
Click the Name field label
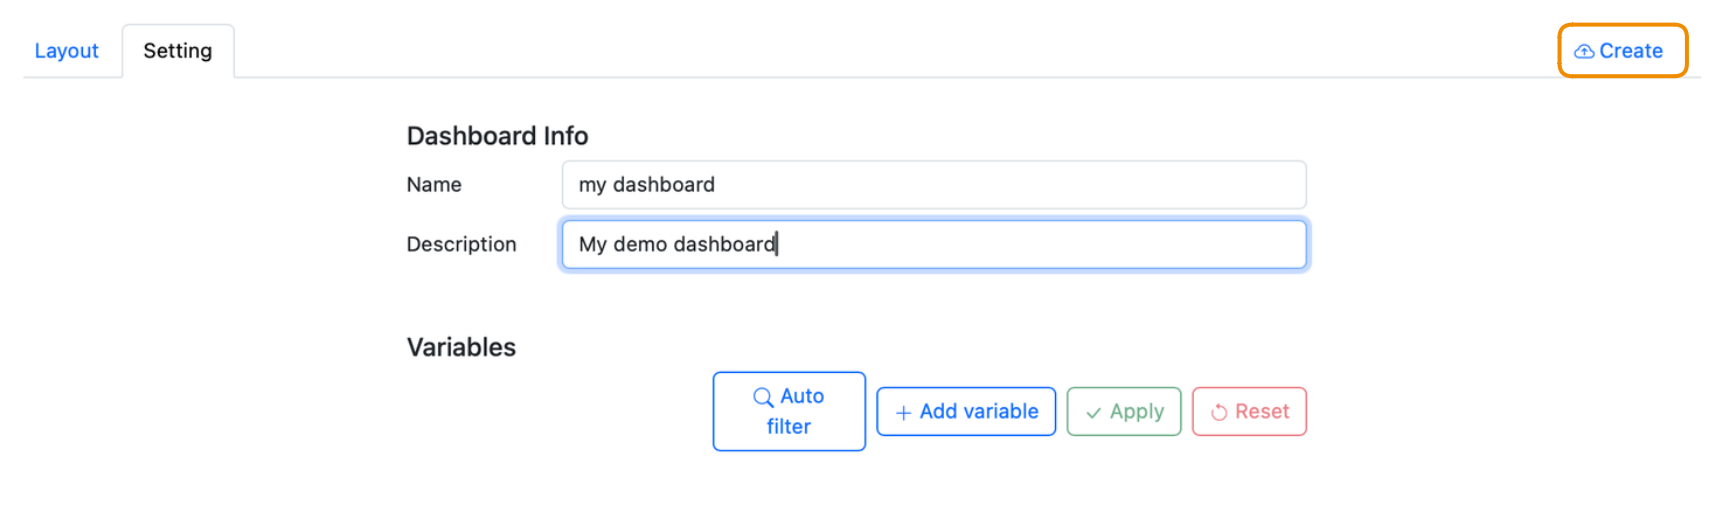[434, 185]
